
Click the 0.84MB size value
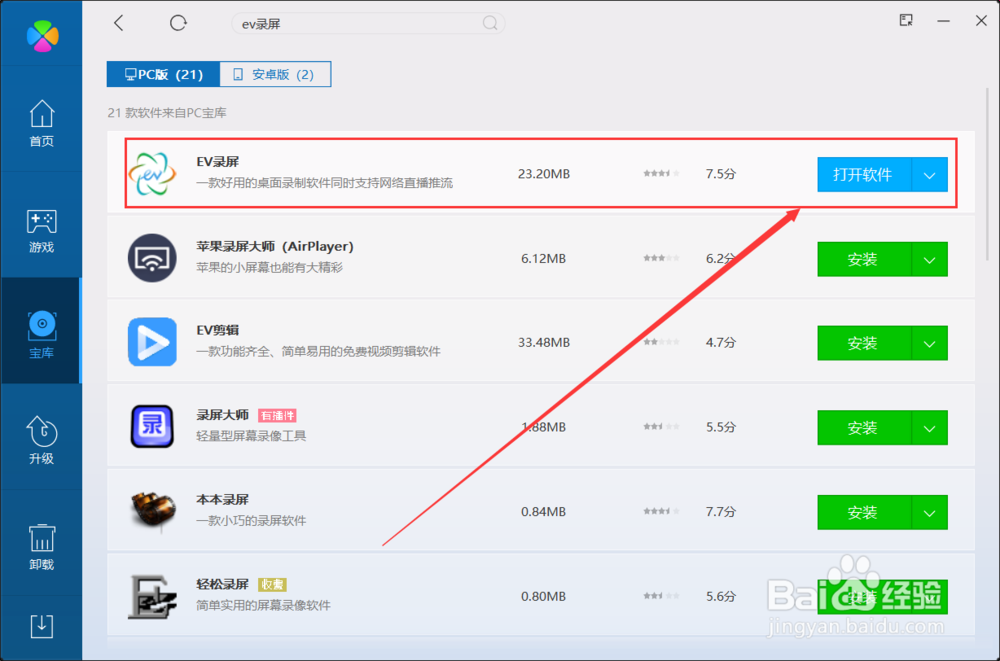(543, 512)
